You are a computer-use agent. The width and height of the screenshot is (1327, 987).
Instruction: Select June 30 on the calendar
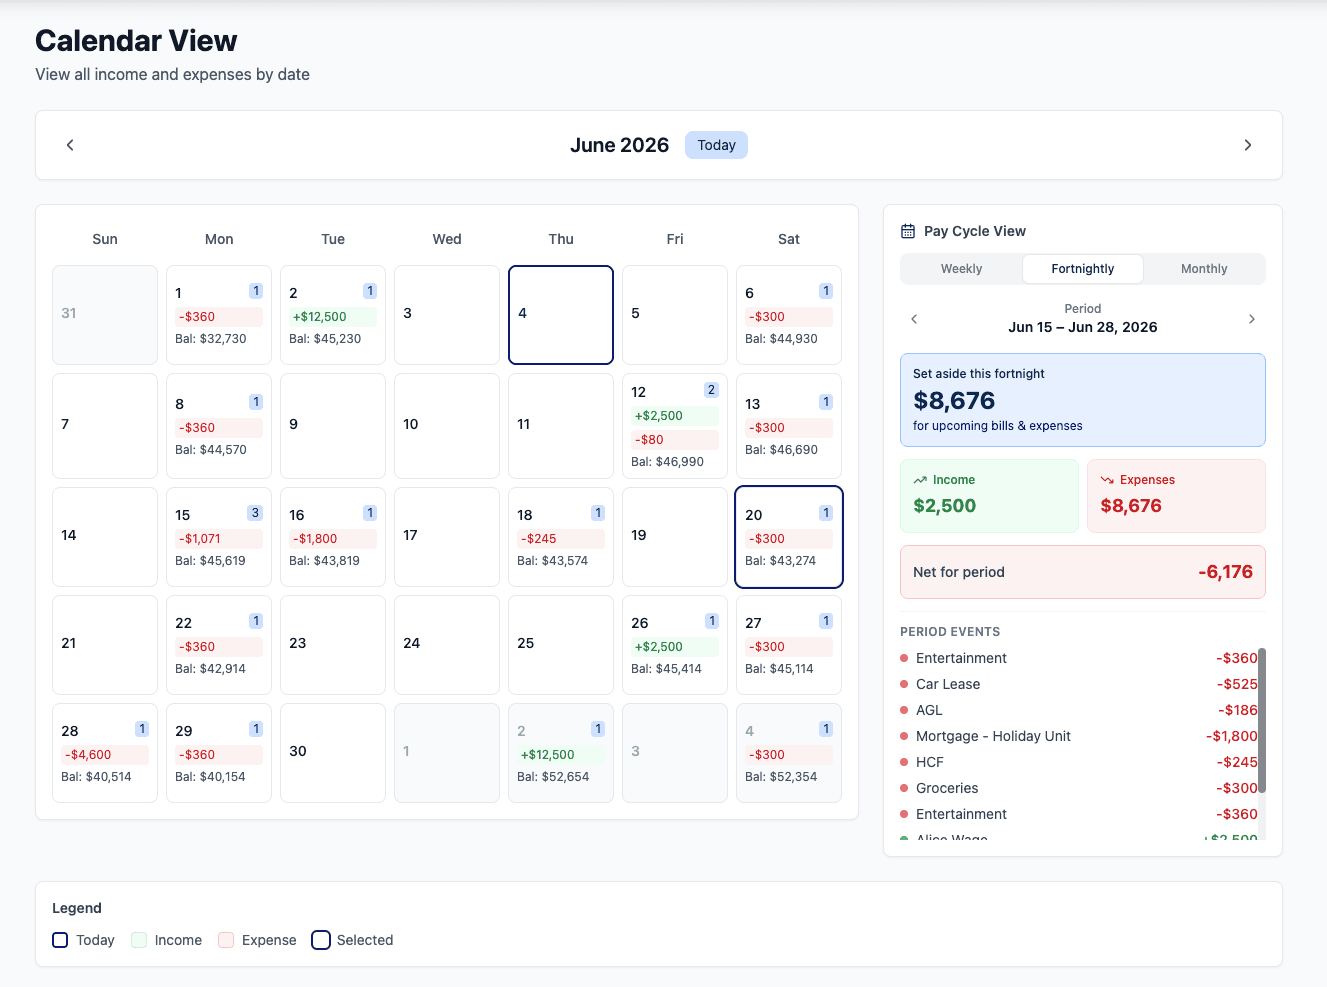coord(333,753)
